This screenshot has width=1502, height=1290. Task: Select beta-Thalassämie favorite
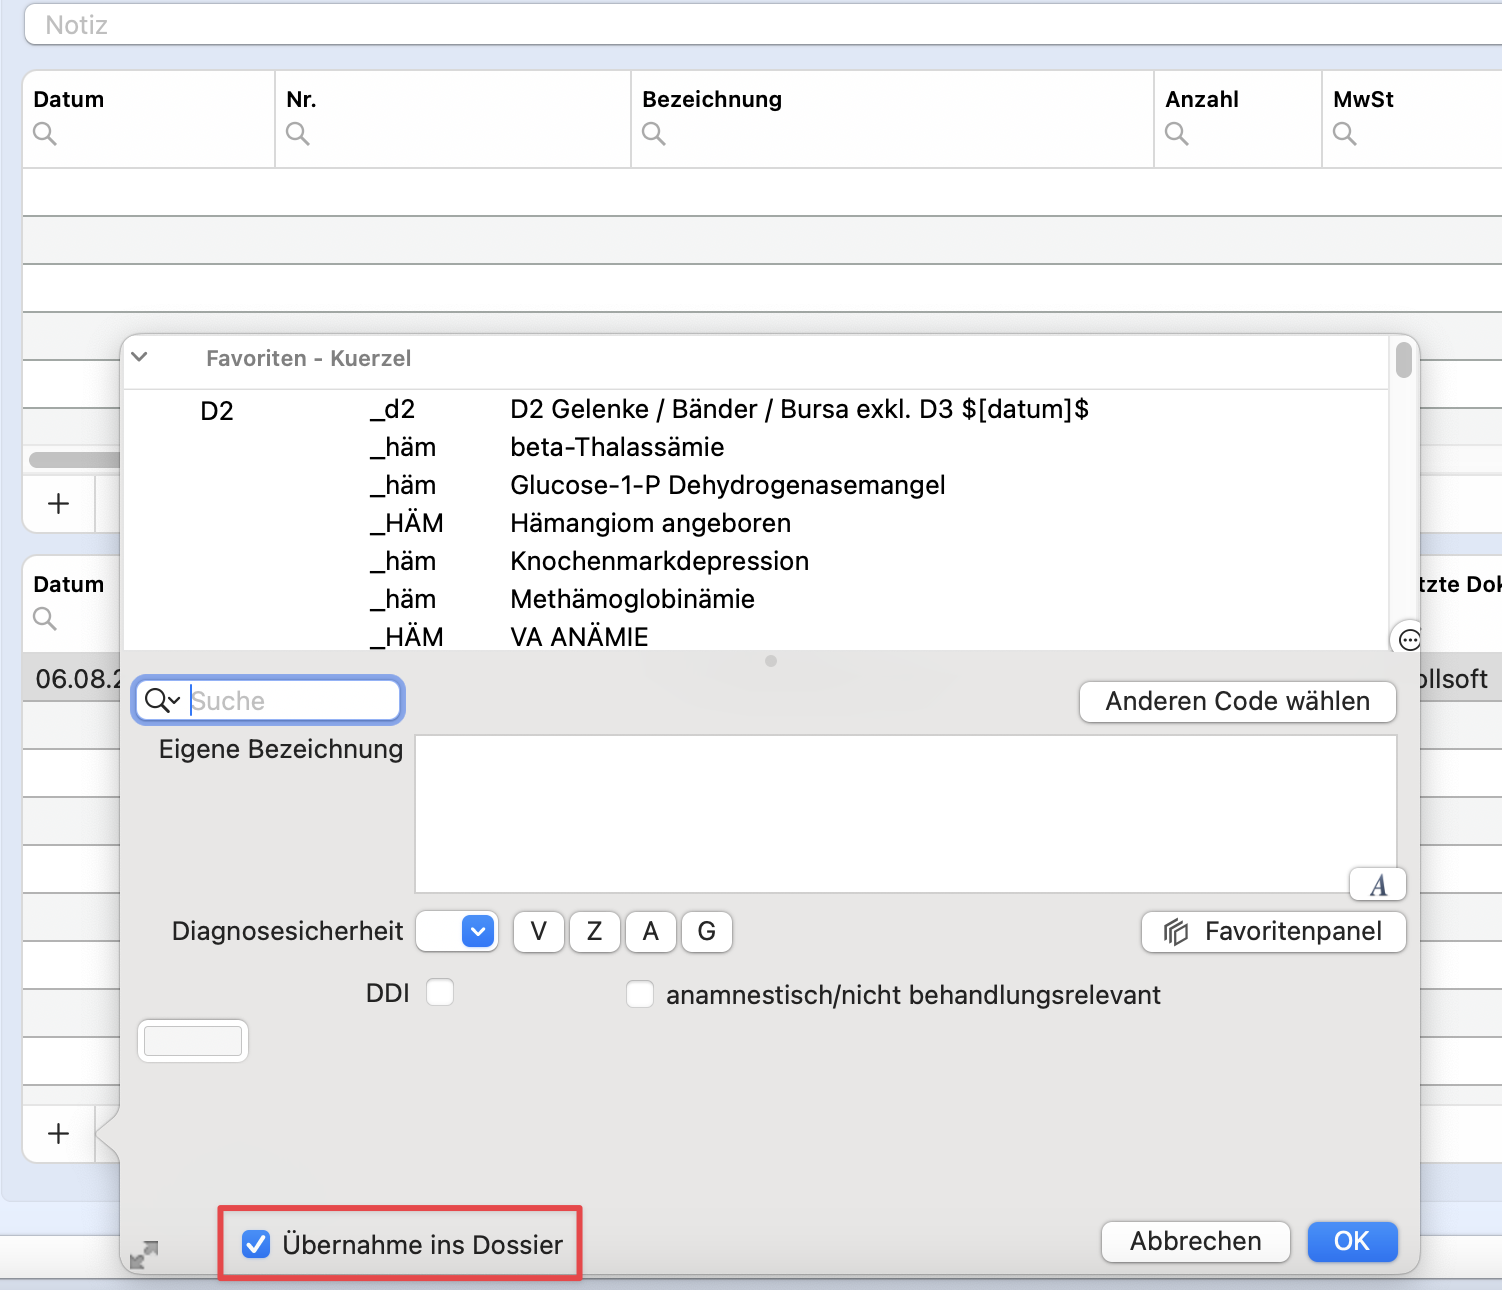pos(617,447)
